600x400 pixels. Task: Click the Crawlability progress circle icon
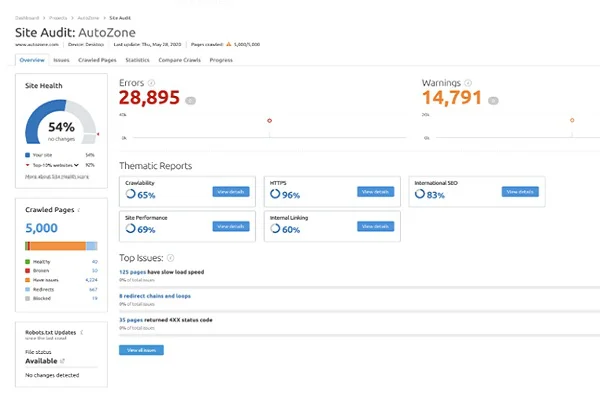point(130,194)
